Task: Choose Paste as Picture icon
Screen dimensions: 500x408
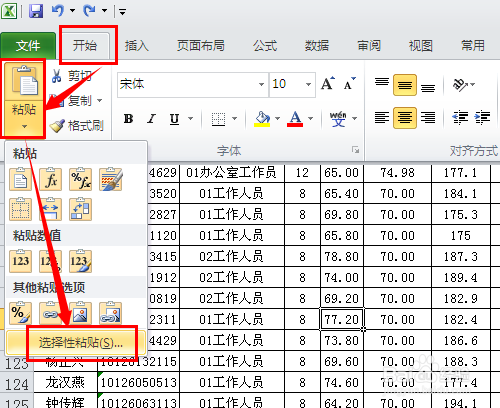Action: point(81,313)
